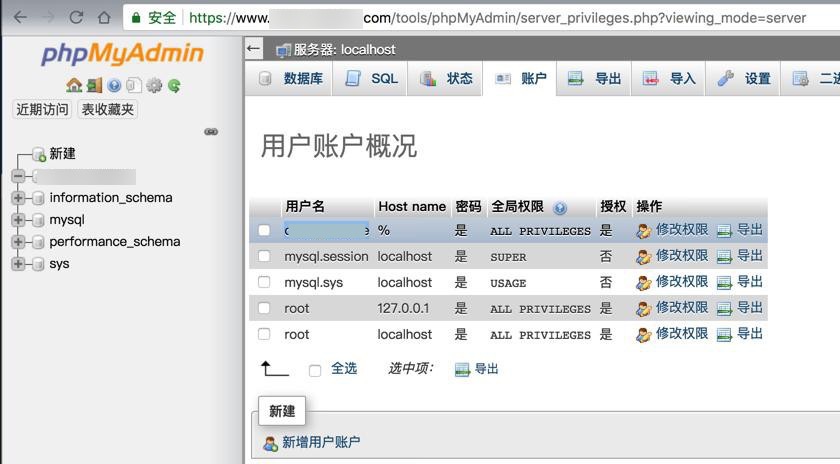Select information_schema in database tree
The image size is (840, 464).
pos(111,198)
